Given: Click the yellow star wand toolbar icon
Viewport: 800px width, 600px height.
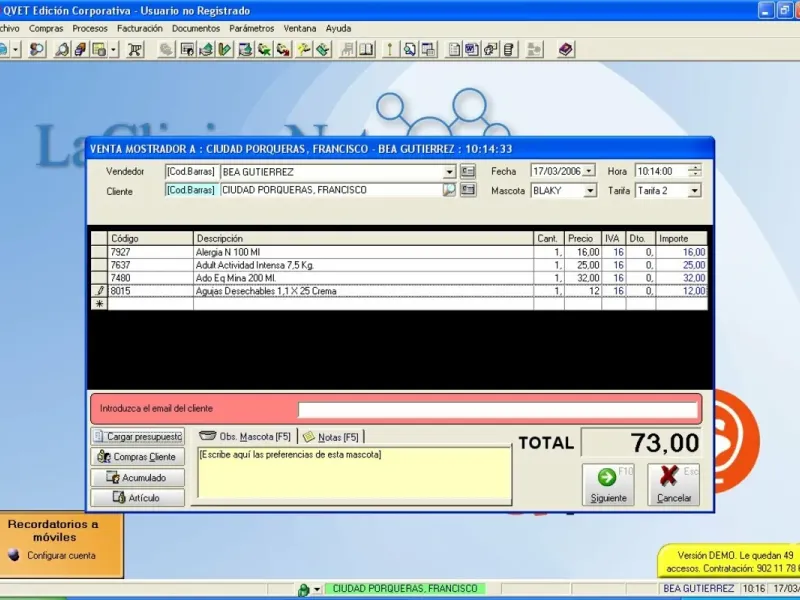Looking at the screenshot, I should coord(304,49).
